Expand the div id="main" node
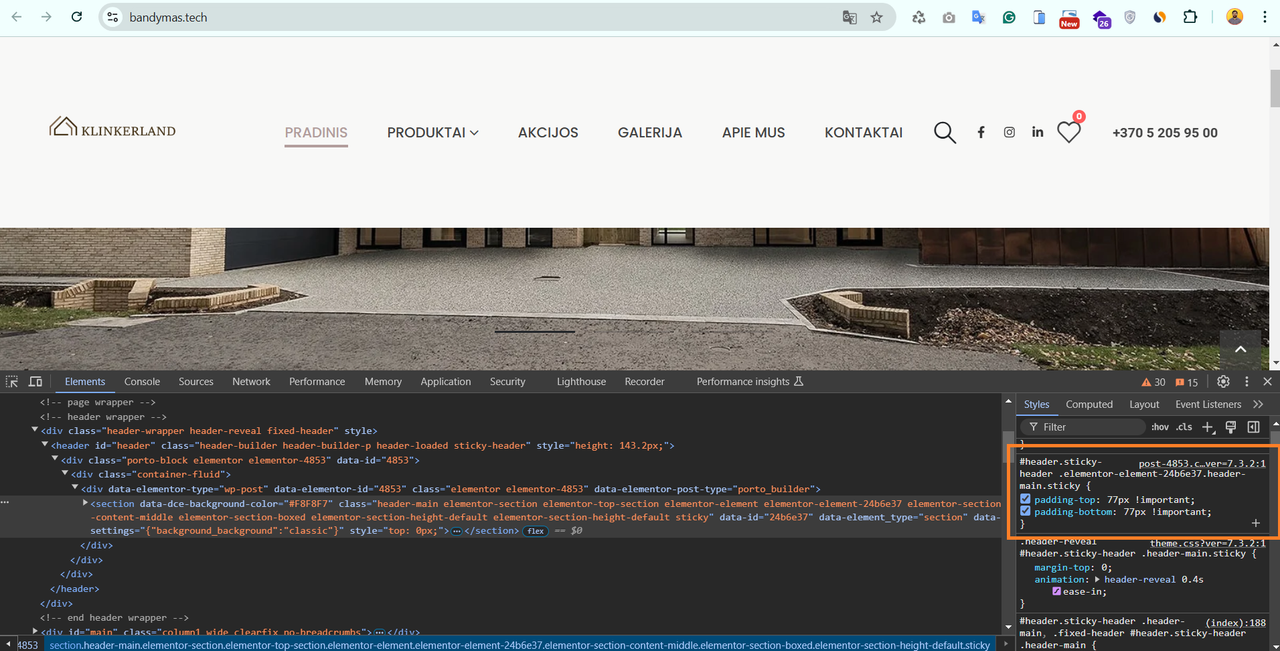 [x=35, y=632]
